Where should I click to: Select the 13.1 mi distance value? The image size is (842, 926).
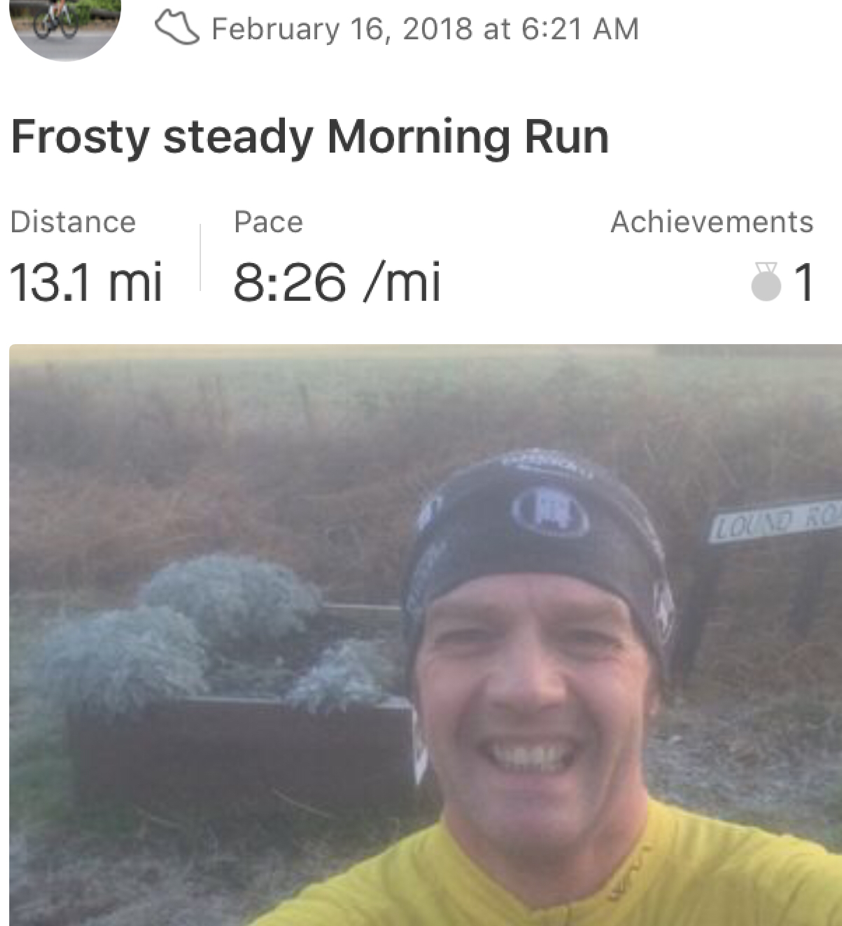86,282
